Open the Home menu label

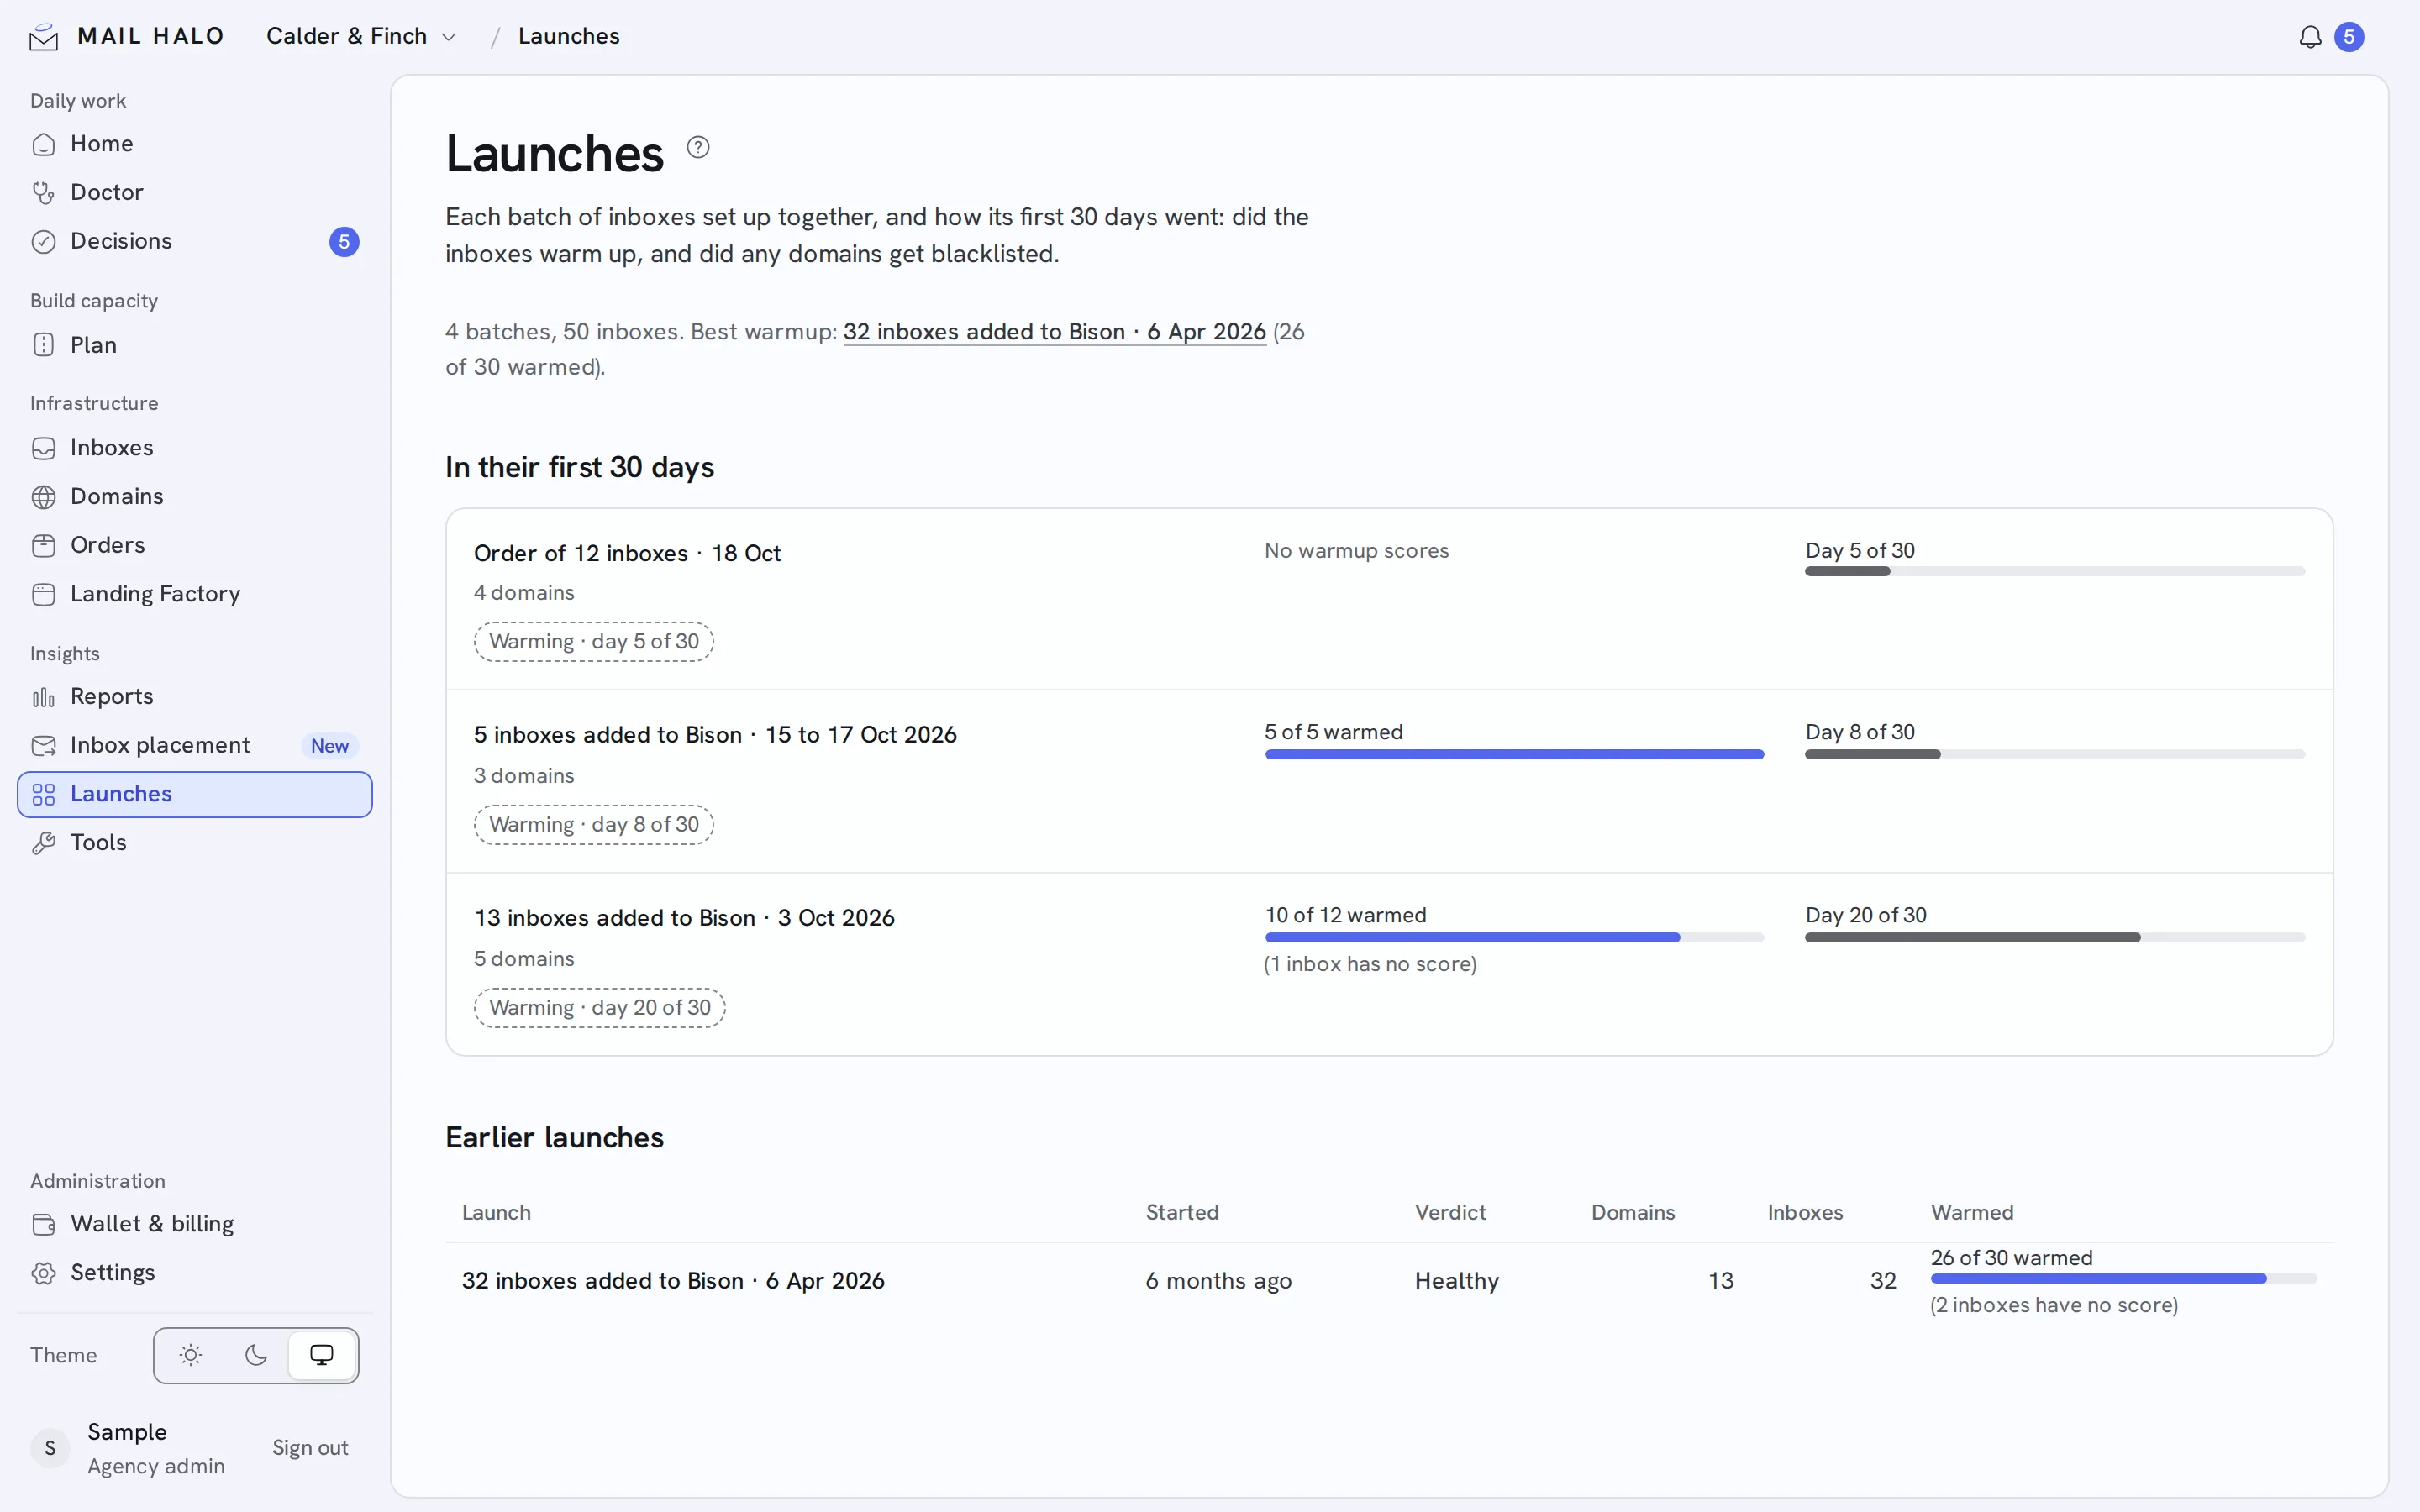click(x=102, y=144)
